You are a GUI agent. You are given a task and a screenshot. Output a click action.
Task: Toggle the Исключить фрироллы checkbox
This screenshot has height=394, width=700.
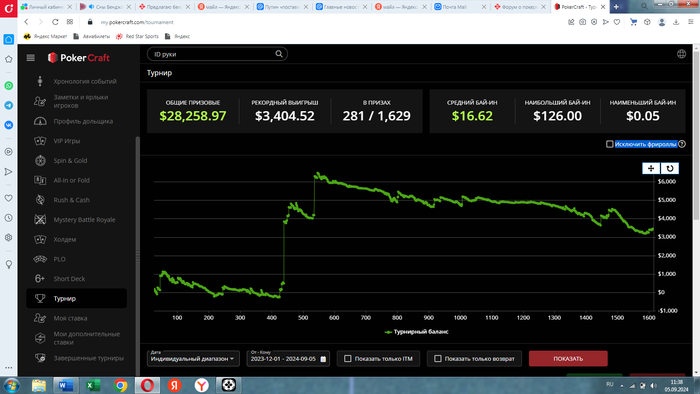point(609,144)
